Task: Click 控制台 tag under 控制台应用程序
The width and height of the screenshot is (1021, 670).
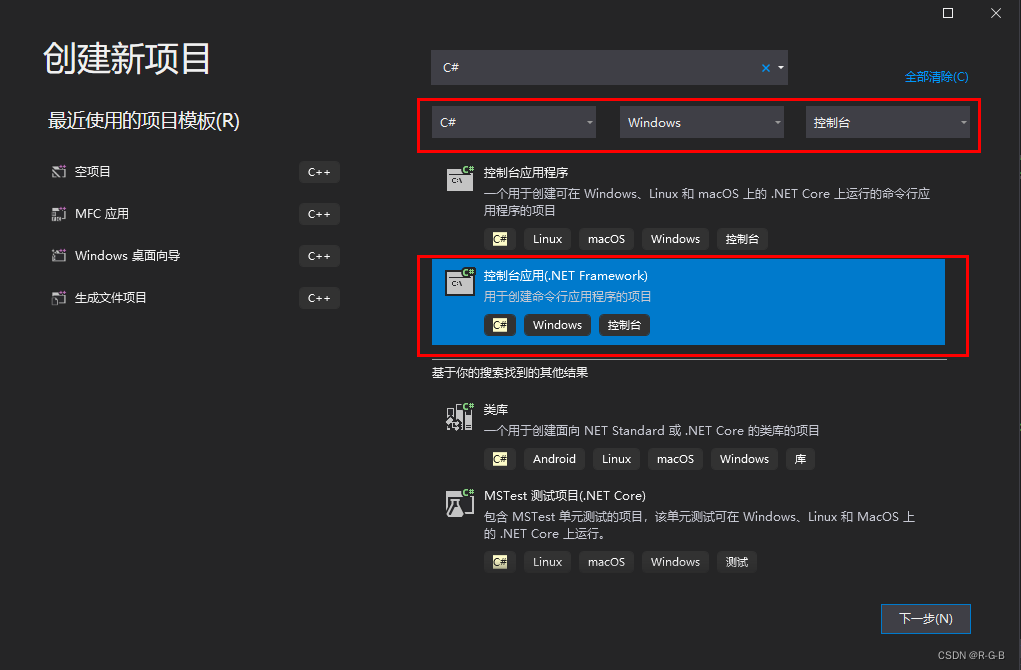Action: (742, 239)
